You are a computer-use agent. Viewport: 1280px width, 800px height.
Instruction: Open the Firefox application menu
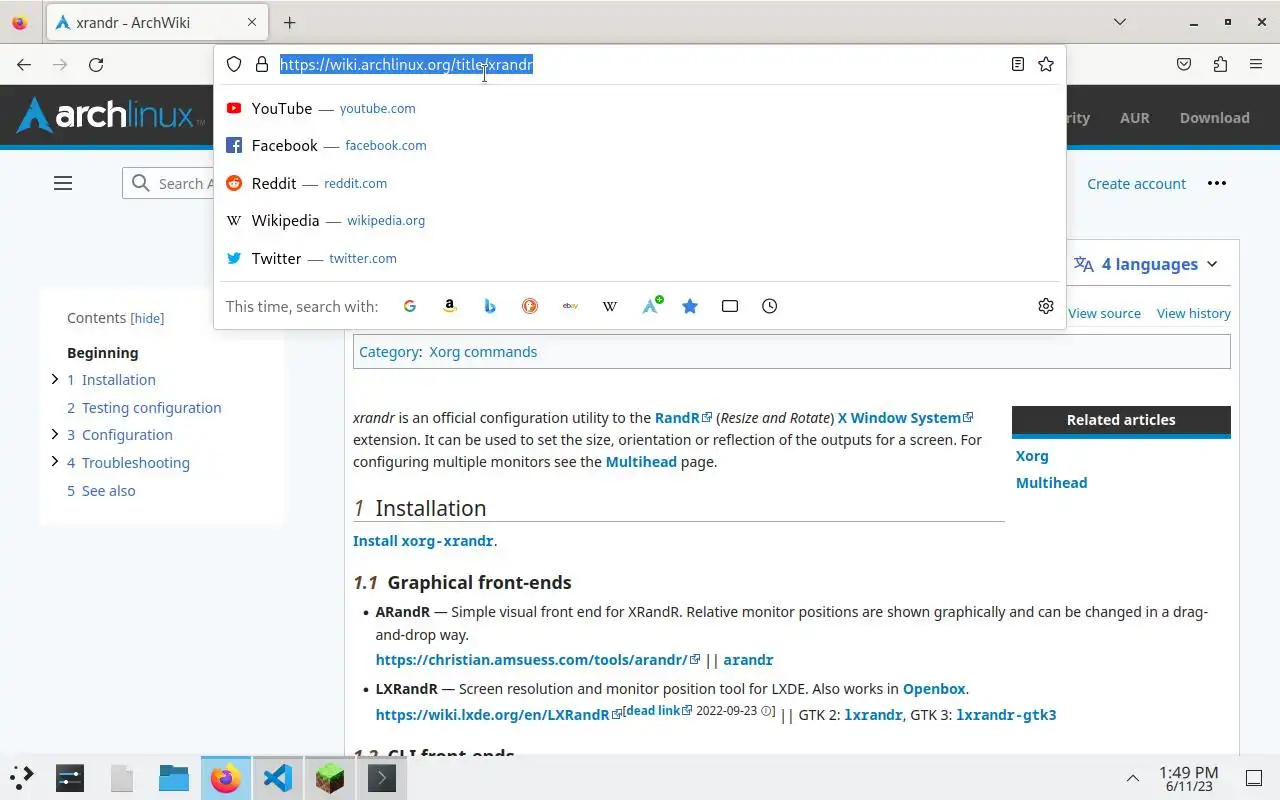coord(1256,64)
